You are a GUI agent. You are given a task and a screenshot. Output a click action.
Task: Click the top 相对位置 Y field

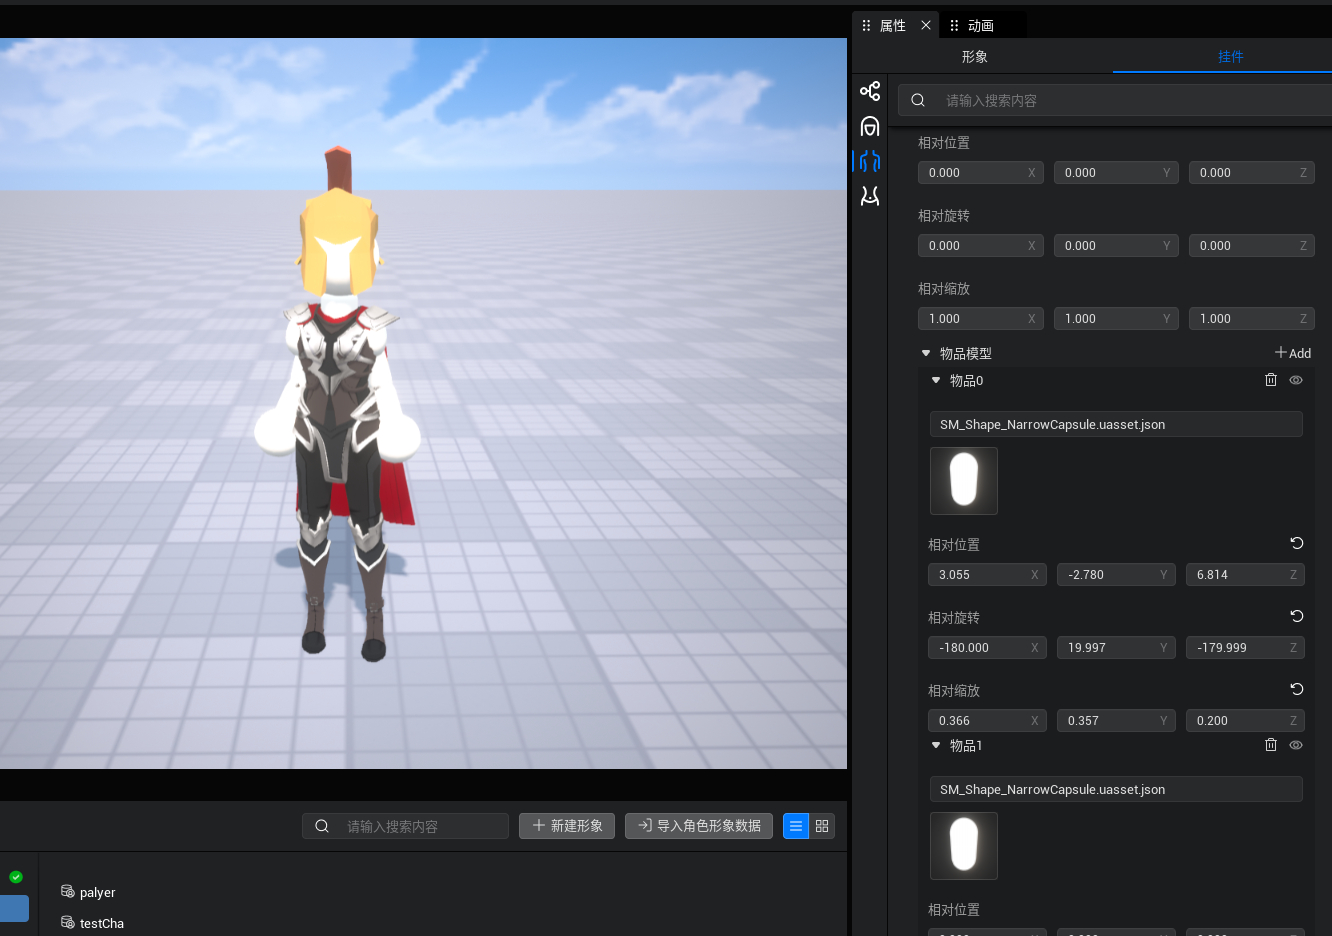(x=1116, y=173)
